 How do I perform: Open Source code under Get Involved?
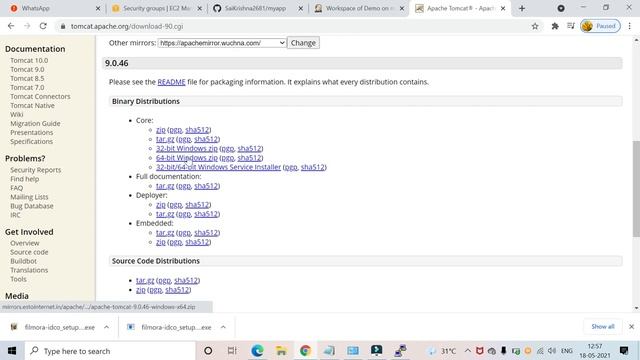(29, 252)
